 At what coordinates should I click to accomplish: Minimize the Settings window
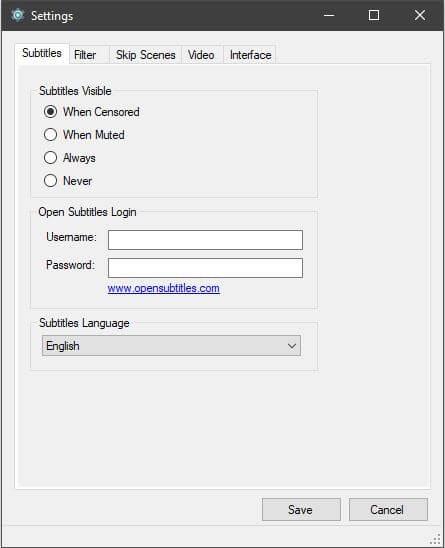click(329, 15)
